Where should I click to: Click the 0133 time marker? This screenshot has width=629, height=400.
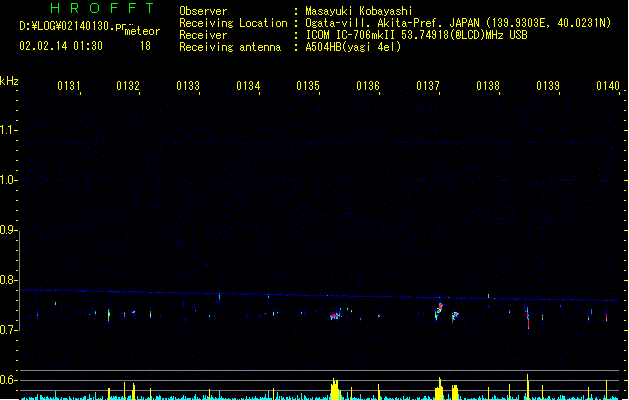tap(188, 86)
